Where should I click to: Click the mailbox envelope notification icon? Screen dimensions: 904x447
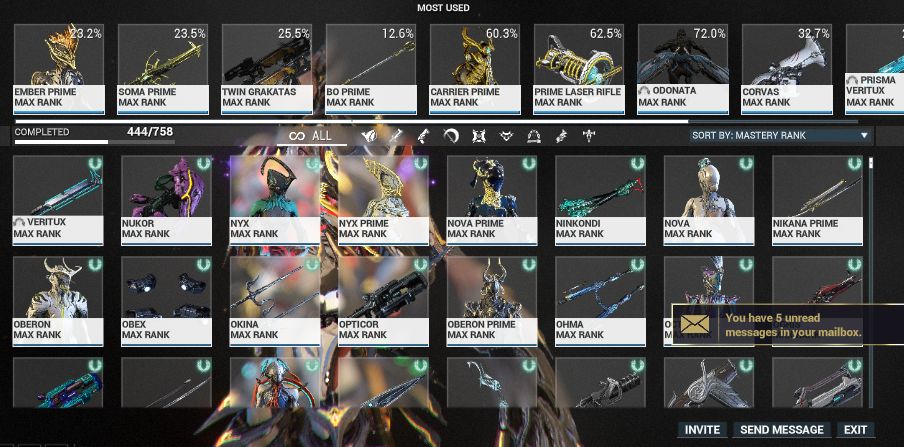tap(695, 324)
